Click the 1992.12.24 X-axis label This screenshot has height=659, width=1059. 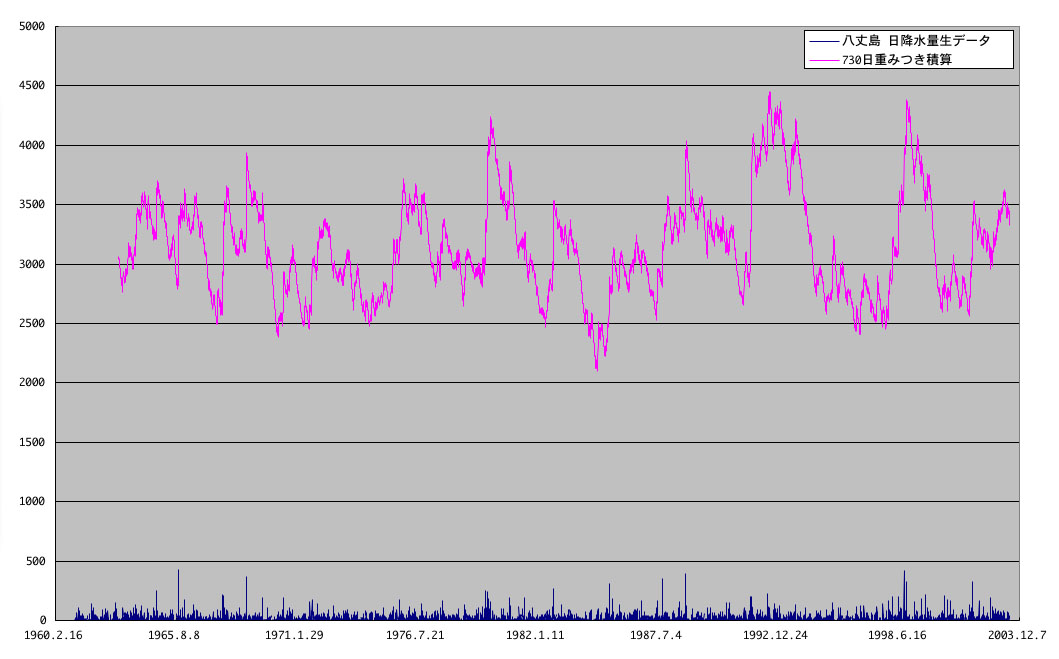tap(776, 635)
